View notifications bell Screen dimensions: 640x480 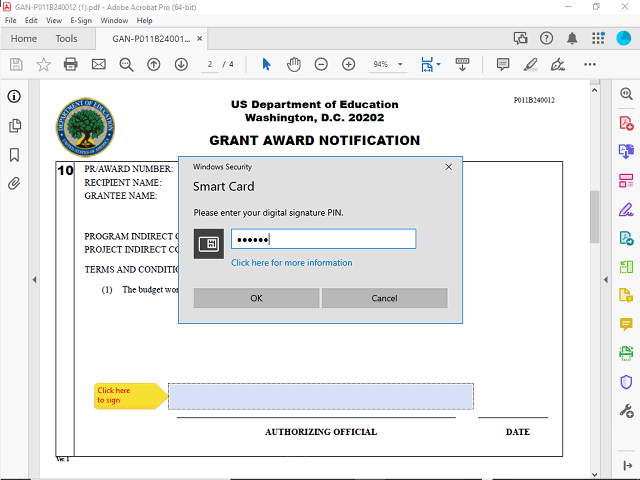[x=572, y=38]
